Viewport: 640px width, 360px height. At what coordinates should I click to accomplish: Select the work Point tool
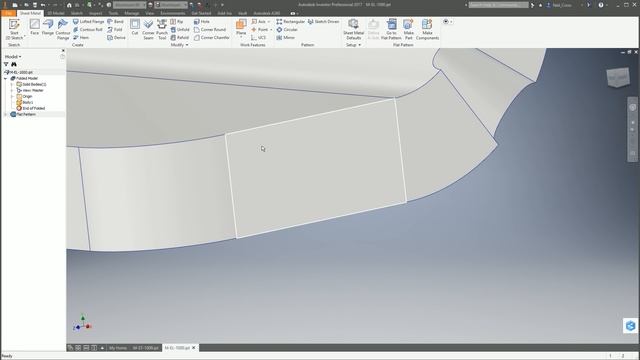260,29
